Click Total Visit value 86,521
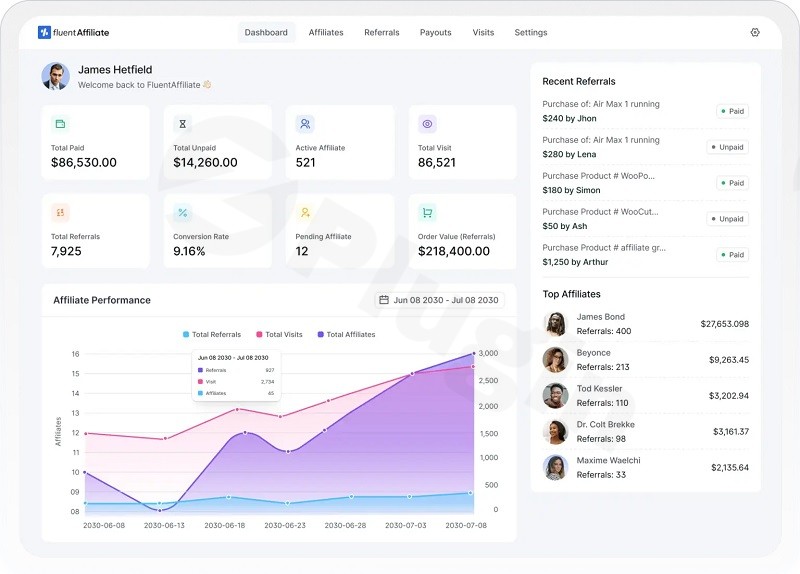 pos(437,163)
